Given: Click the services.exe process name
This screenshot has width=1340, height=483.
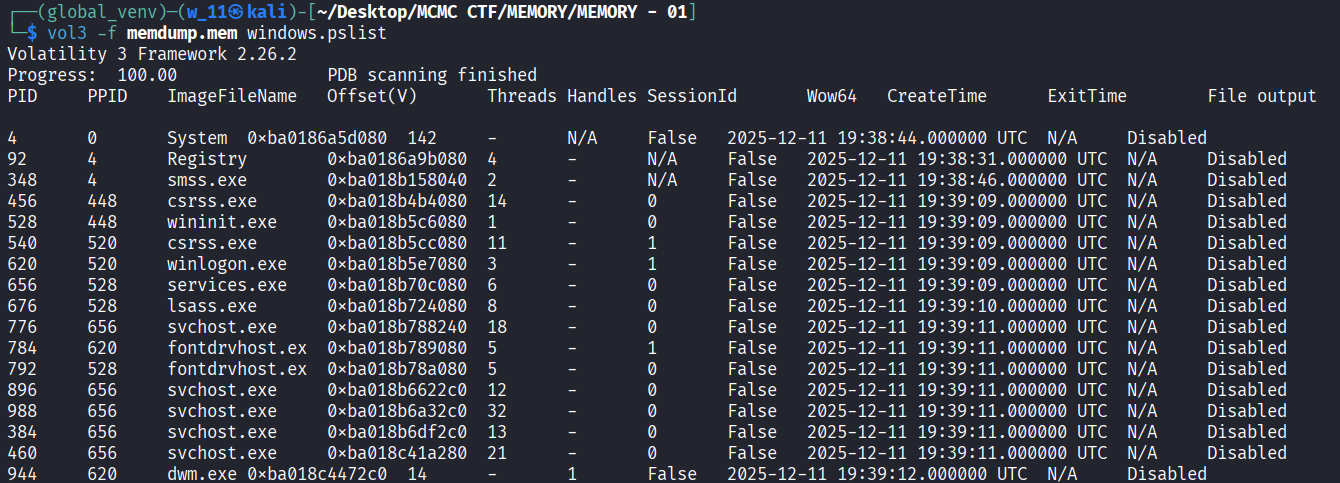Looking at the screenshot, I should (227, 285).
